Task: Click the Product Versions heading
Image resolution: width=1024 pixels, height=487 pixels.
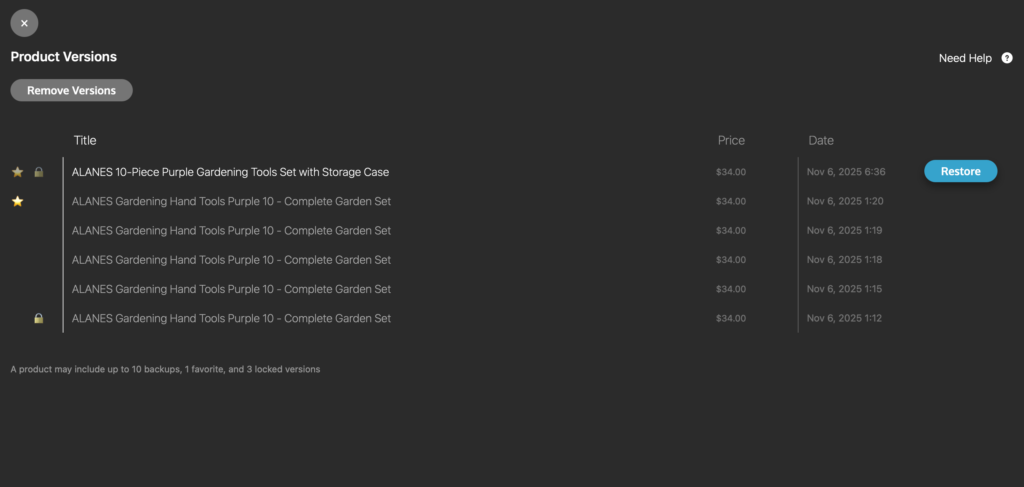Action: coord(64,57)
